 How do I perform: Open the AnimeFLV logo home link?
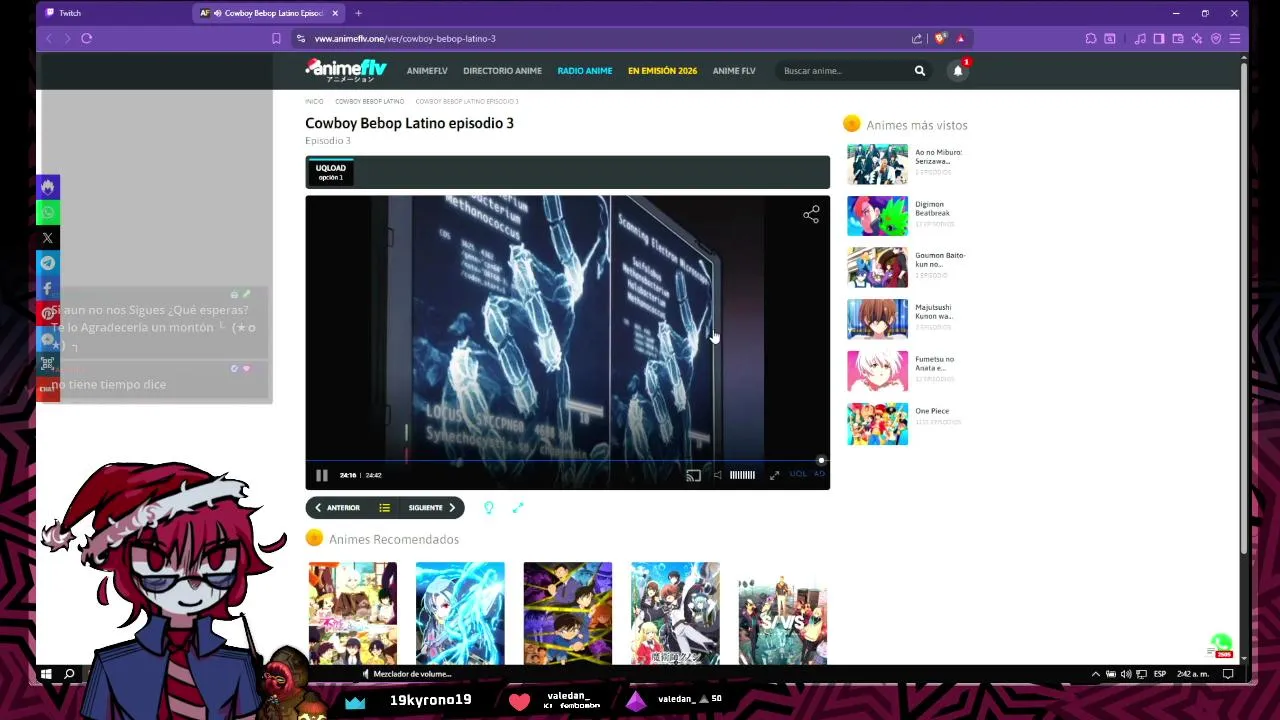pos(346,70)
